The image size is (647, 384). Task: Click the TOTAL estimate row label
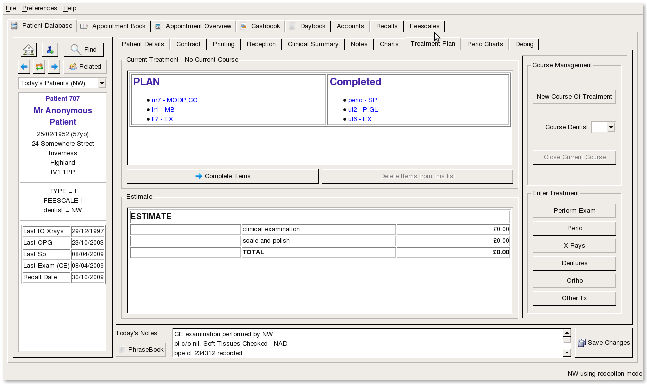[x=253, y=252]
